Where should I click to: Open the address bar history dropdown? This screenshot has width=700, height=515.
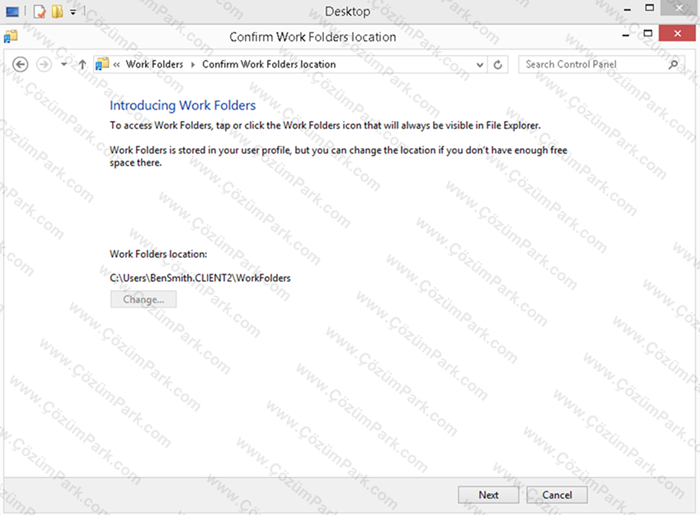pyautogui.click(x=480, y=65)
